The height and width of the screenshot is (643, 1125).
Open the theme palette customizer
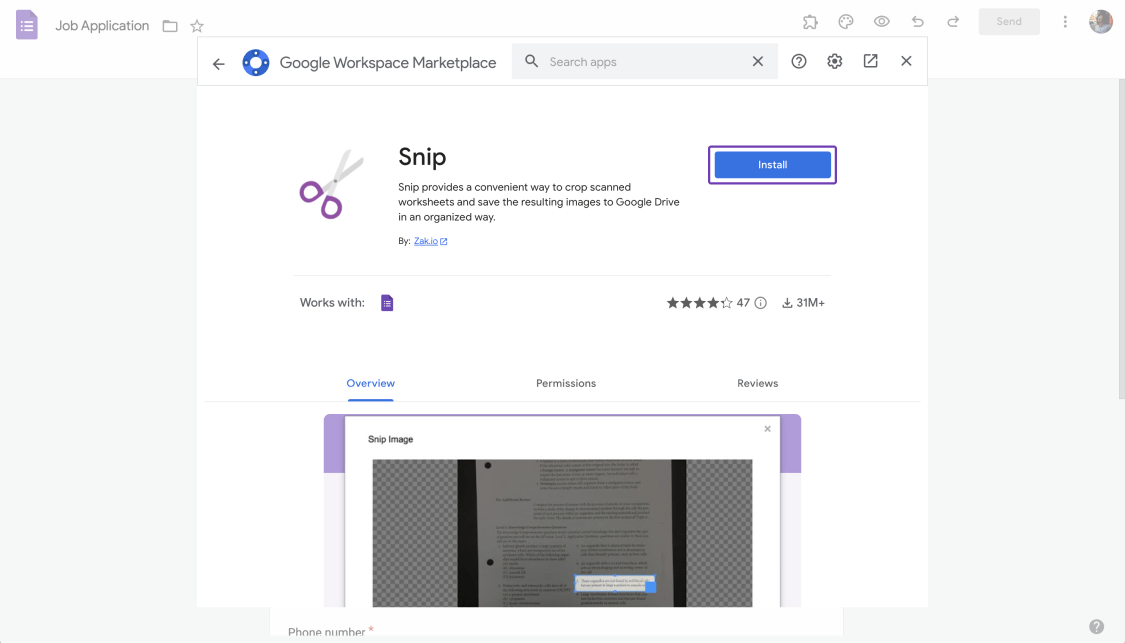coord(845,21)
